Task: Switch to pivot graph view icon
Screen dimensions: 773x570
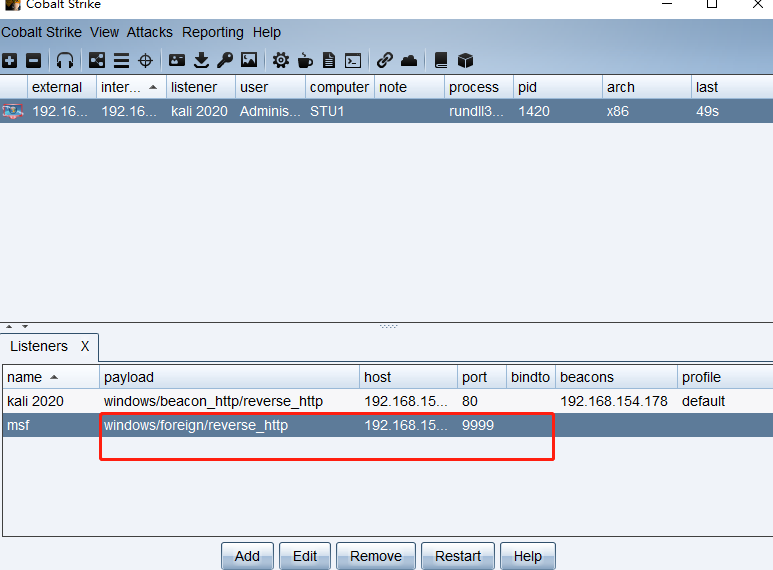Action: coord(97,61)
